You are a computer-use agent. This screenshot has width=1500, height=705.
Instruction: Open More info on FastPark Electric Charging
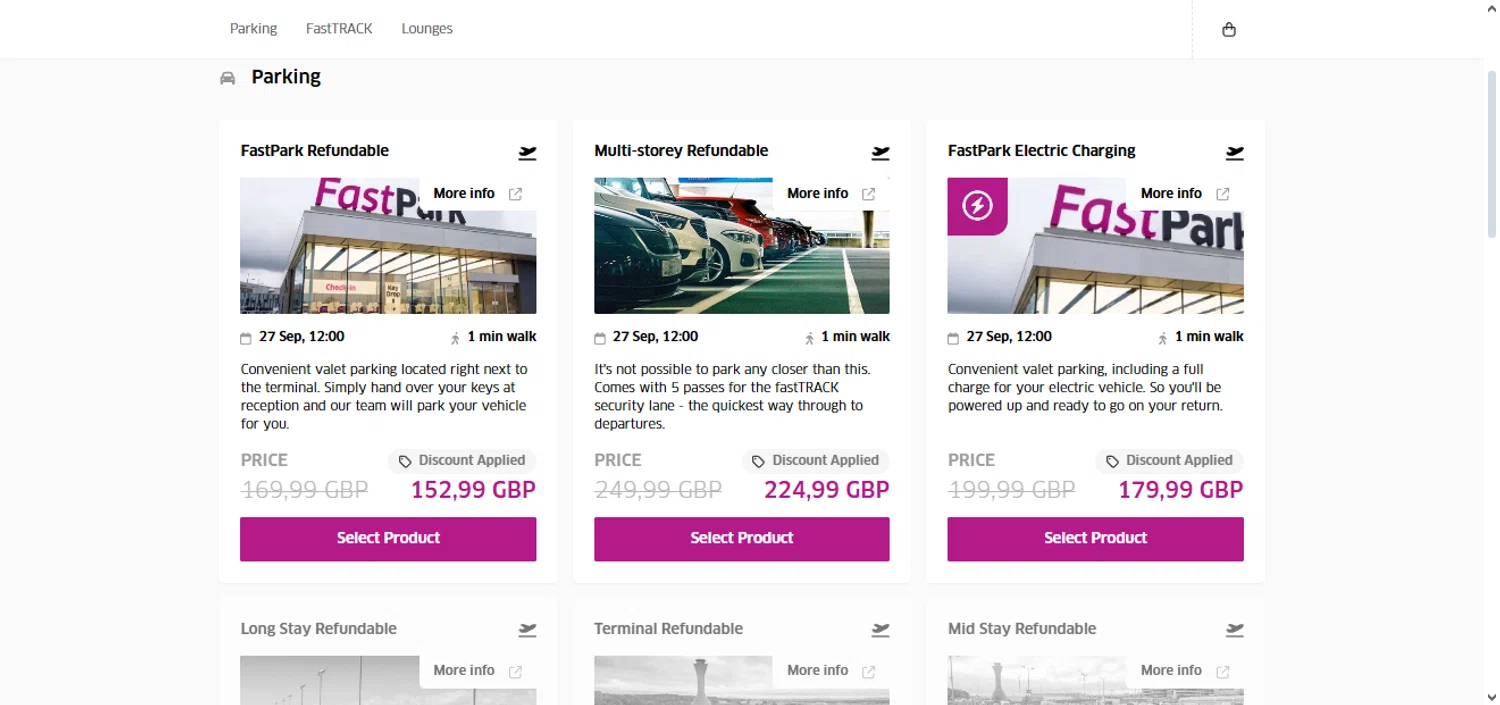click(1171, 193)
